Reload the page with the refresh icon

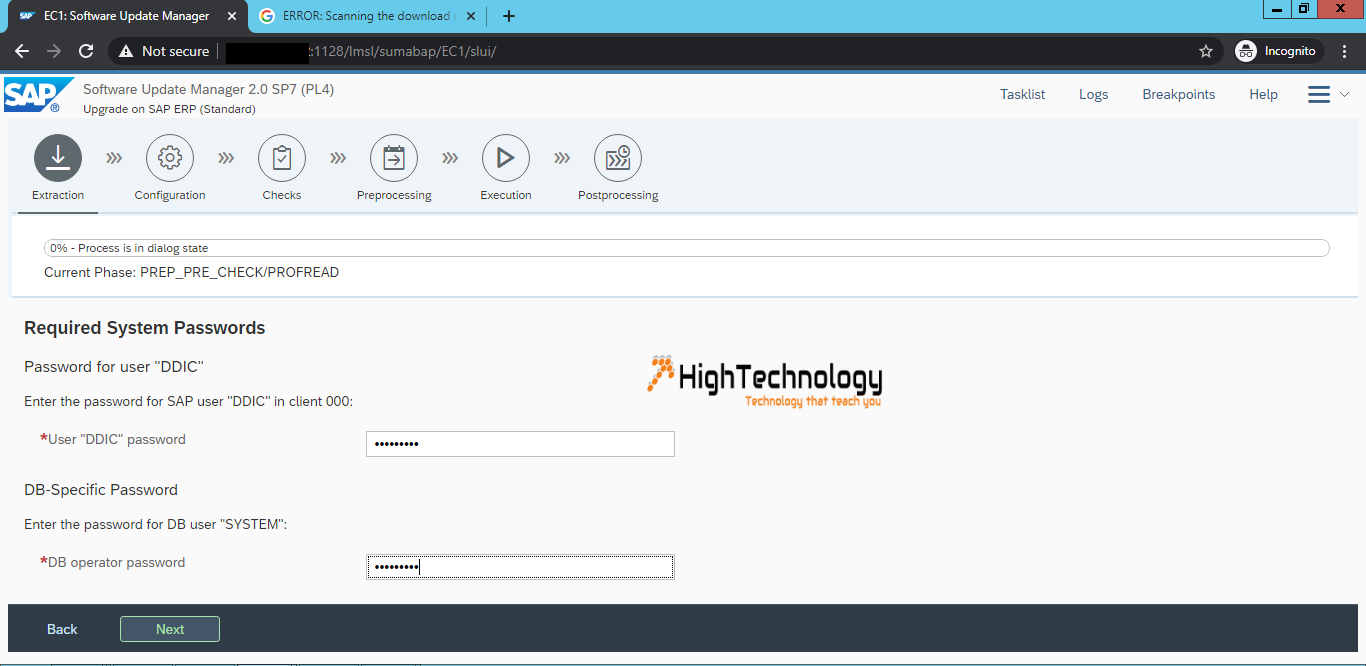click(x=86, y=51)
